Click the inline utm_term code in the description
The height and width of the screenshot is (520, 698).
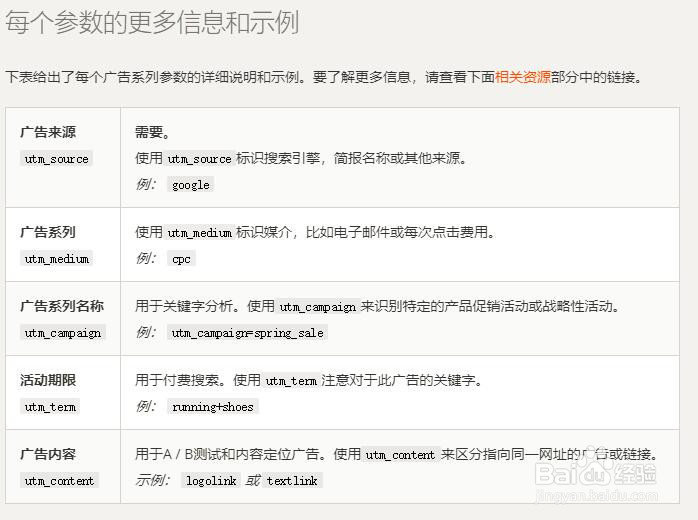point(291,381)
